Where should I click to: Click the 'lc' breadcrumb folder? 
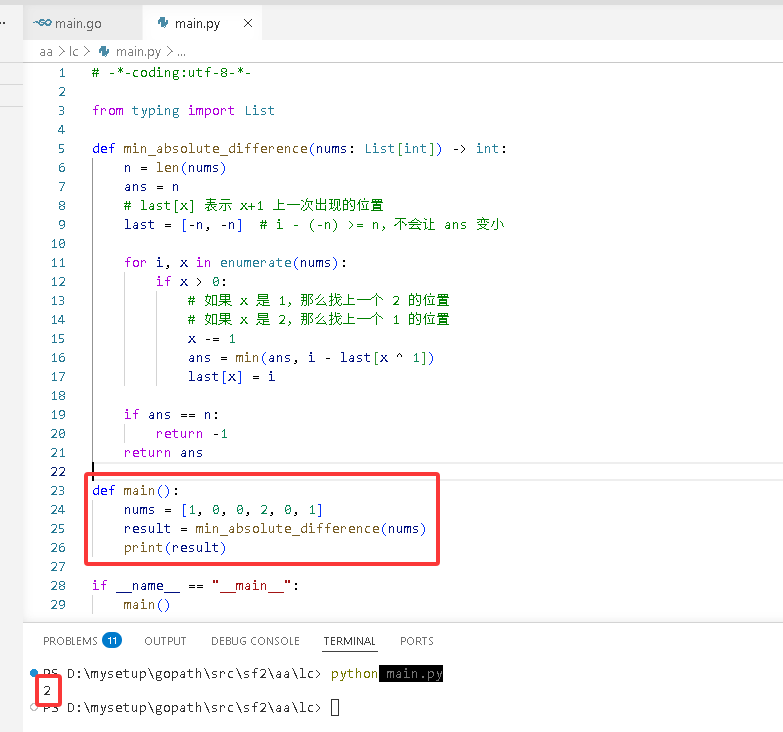[73, 51]
